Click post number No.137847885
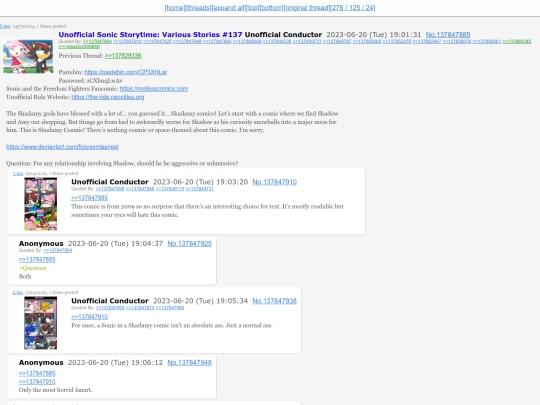Viewport: 540px width, 405px height. click(x=448, y=35)
